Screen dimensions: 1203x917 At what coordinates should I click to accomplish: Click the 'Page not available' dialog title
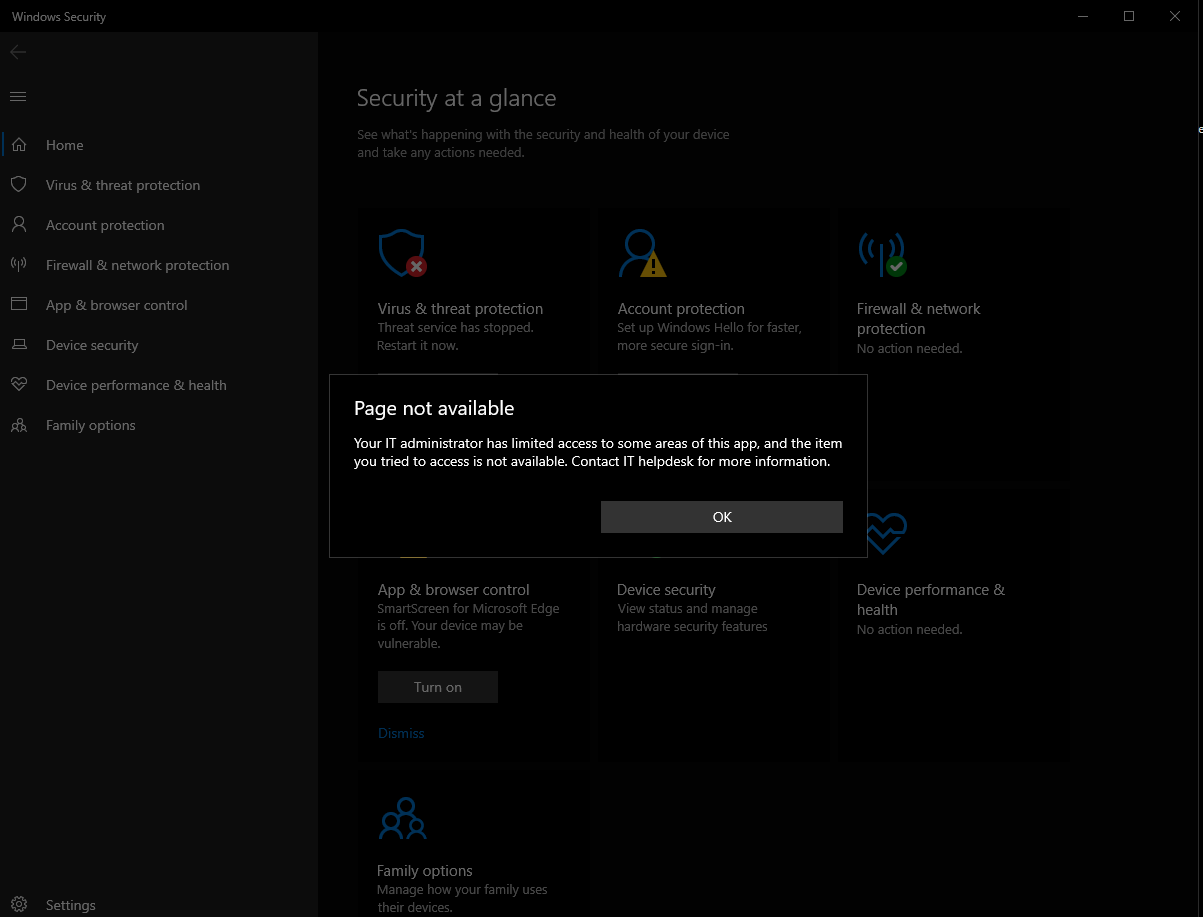click(434, 408)
